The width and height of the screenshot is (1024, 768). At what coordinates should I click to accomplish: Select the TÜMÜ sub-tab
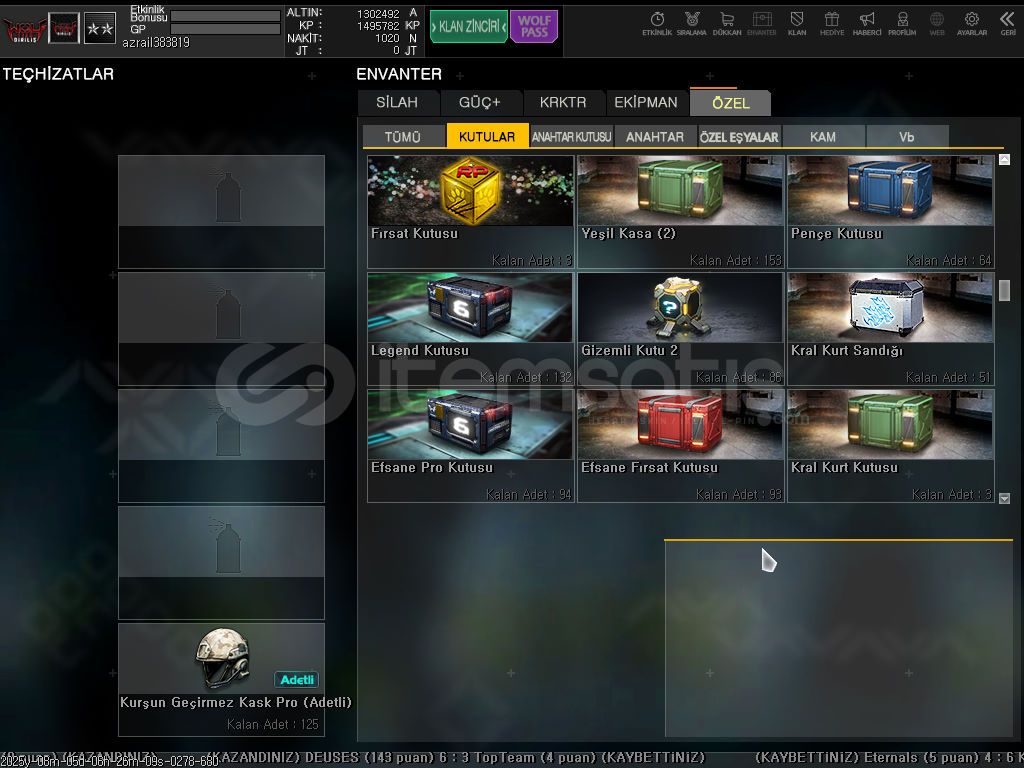[x=403, y=136]
